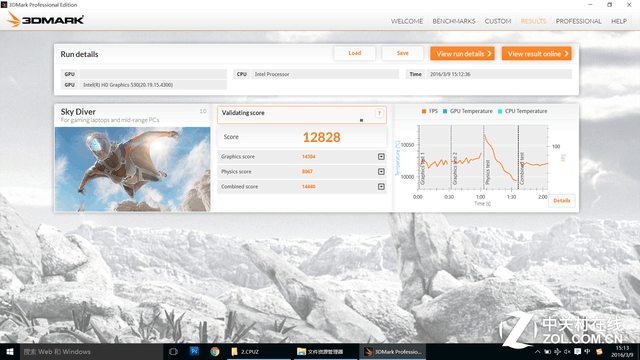The width and height of the screenshot is (640, 360).
Task: Click the validating score help question mark
Action: click(x=379, y=113)
